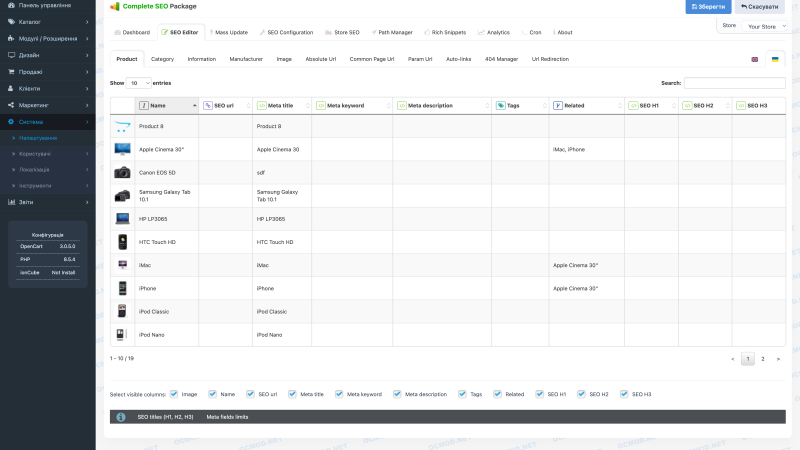Expand the Продажі sidebar menu
This screenshot has height=450, width=800.
[x=47, y=72]
